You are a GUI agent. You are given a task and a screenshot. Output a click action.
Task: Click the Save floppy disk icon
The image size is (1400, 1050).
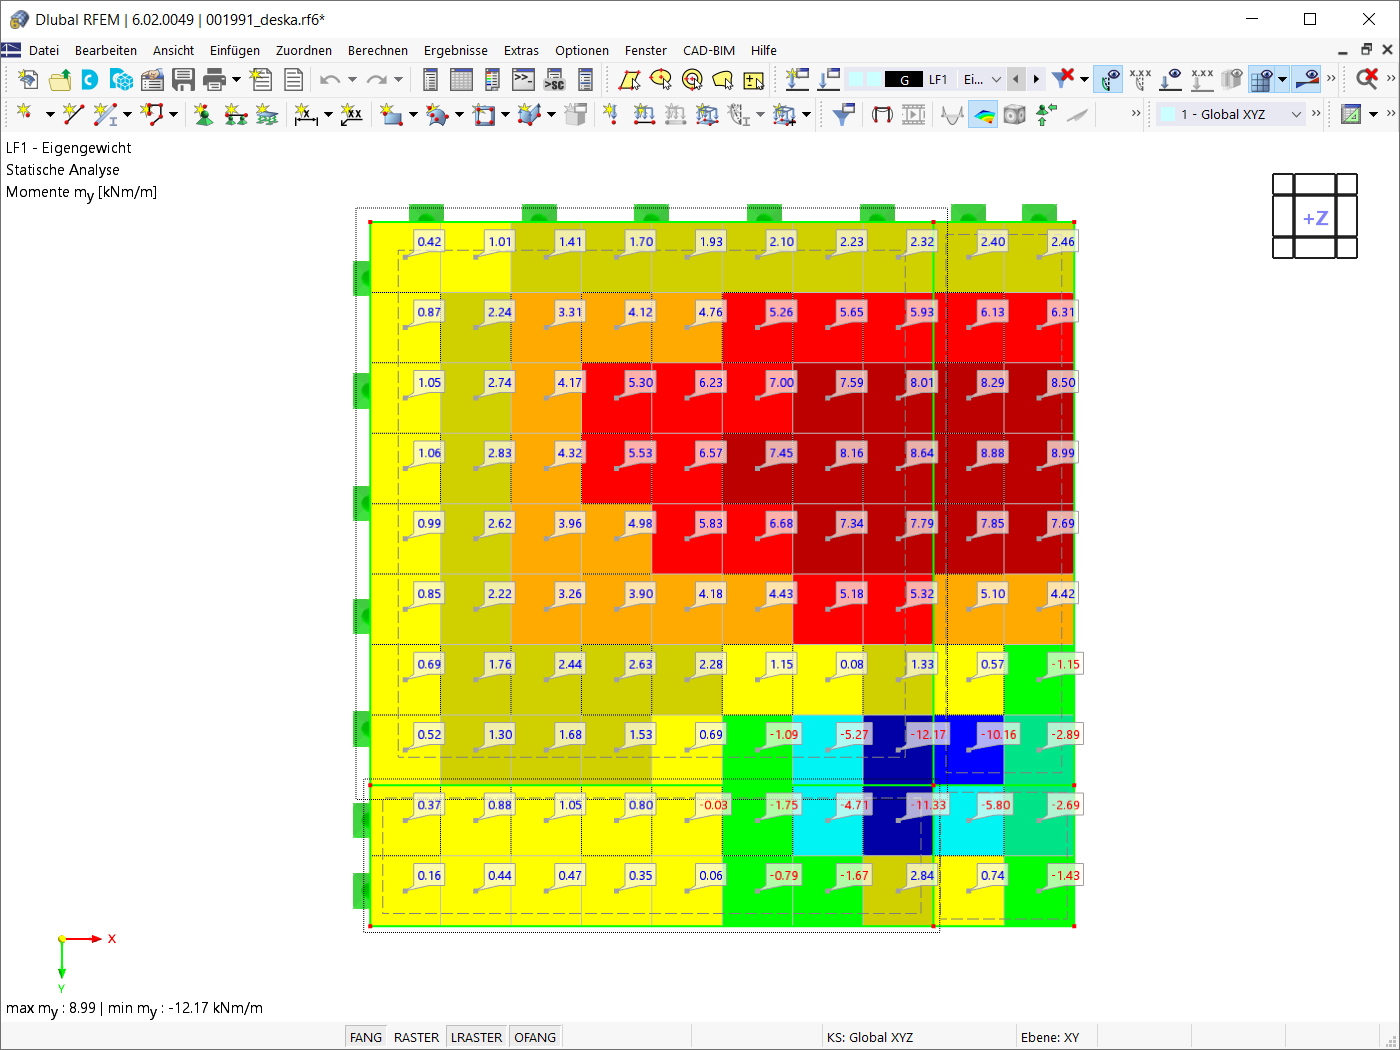click(x=183, y=79)
